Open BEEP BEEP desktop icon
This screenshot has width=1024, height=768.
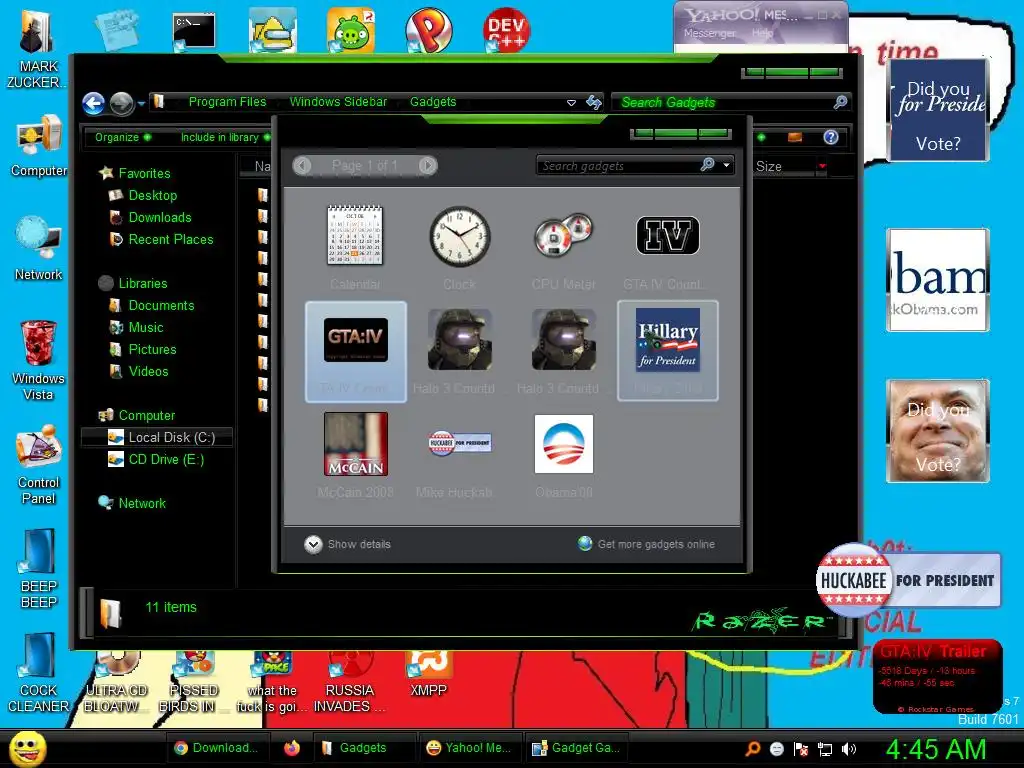click(x=39, y=569)
